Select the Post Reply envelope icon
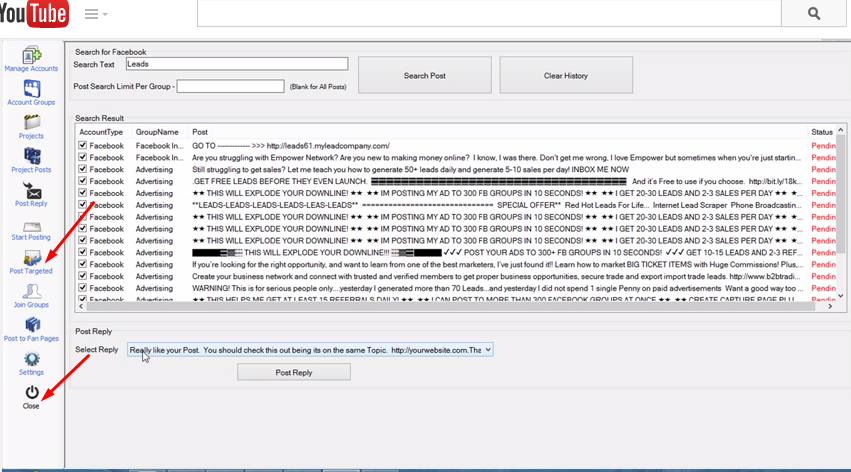The width and height of the screenshot is (851, 472). coord(31,194)
